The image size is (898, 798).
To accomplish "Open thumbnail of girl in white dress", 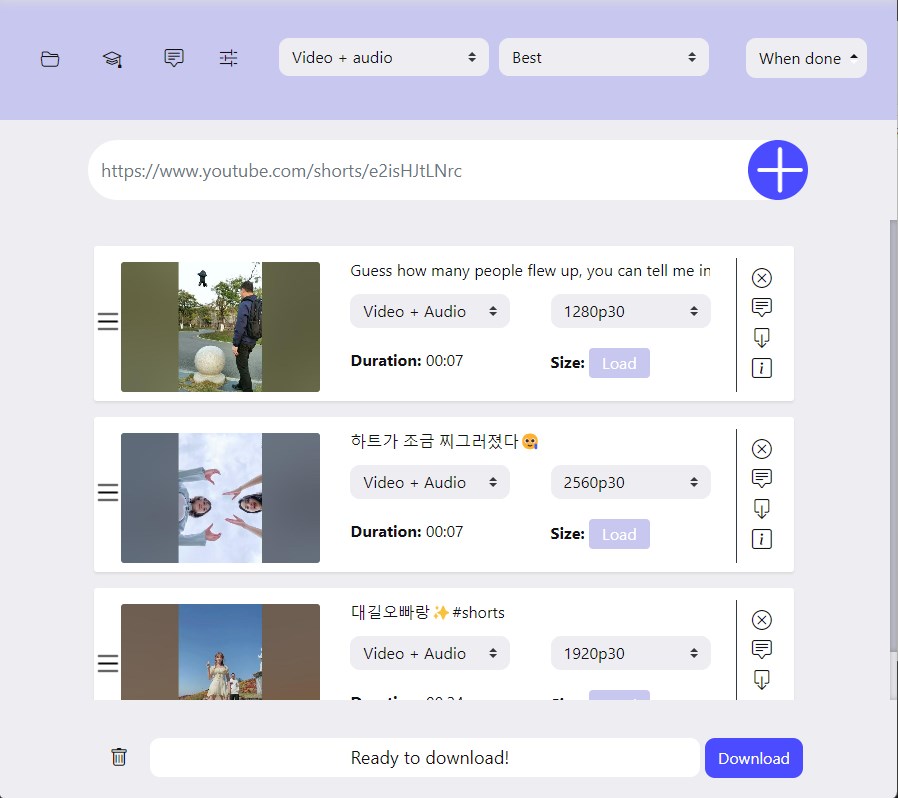I will [220, 652].
